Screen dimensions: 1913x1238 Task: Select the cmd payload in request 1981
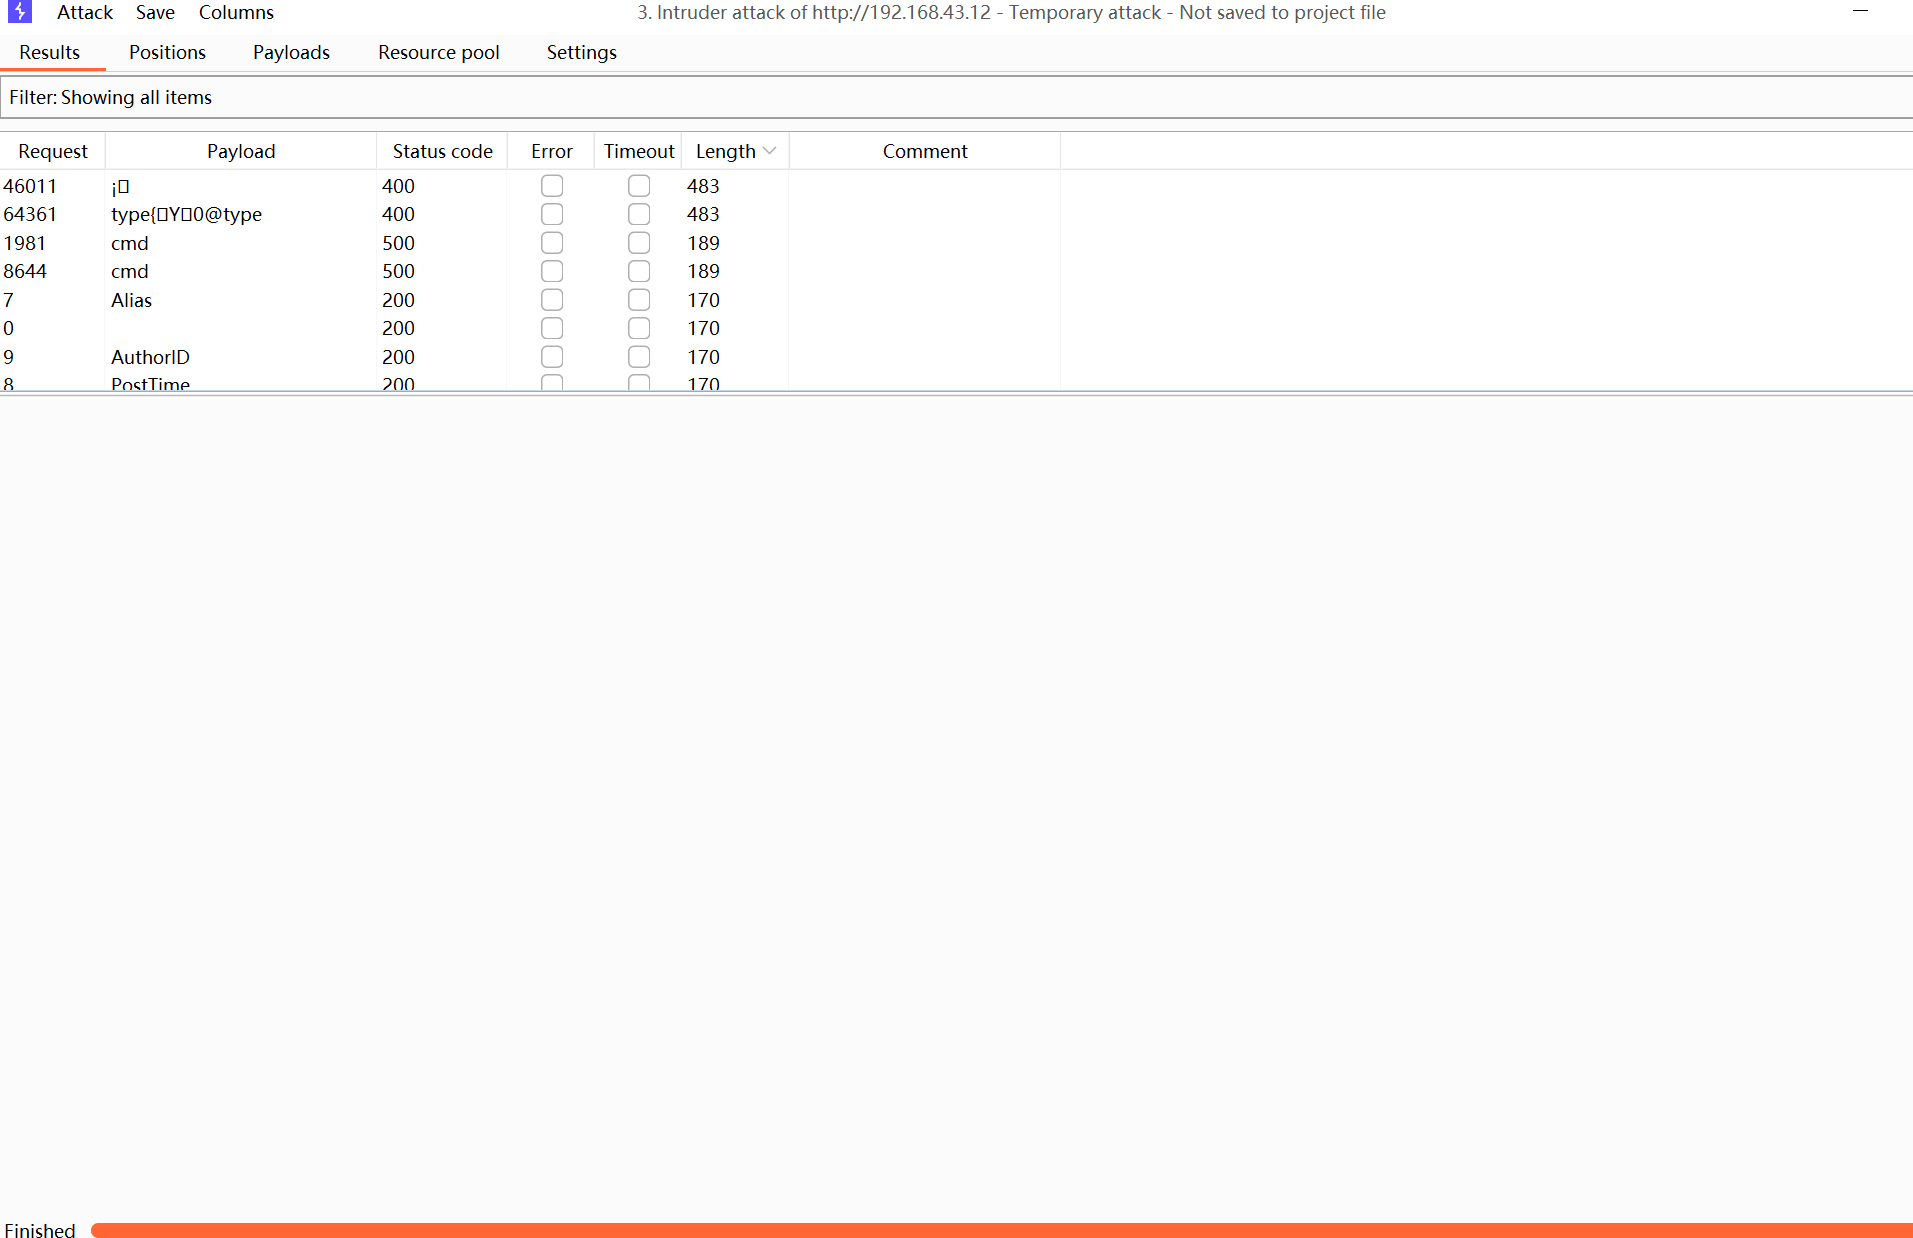[130, 243]
